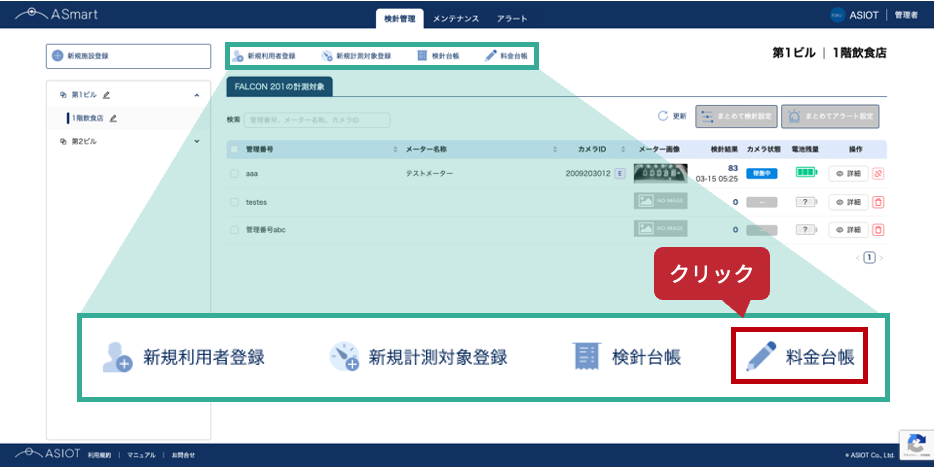Open the 利用規約 footer link
Viewport: 934px width, 467px height.
tap(98, 455)
